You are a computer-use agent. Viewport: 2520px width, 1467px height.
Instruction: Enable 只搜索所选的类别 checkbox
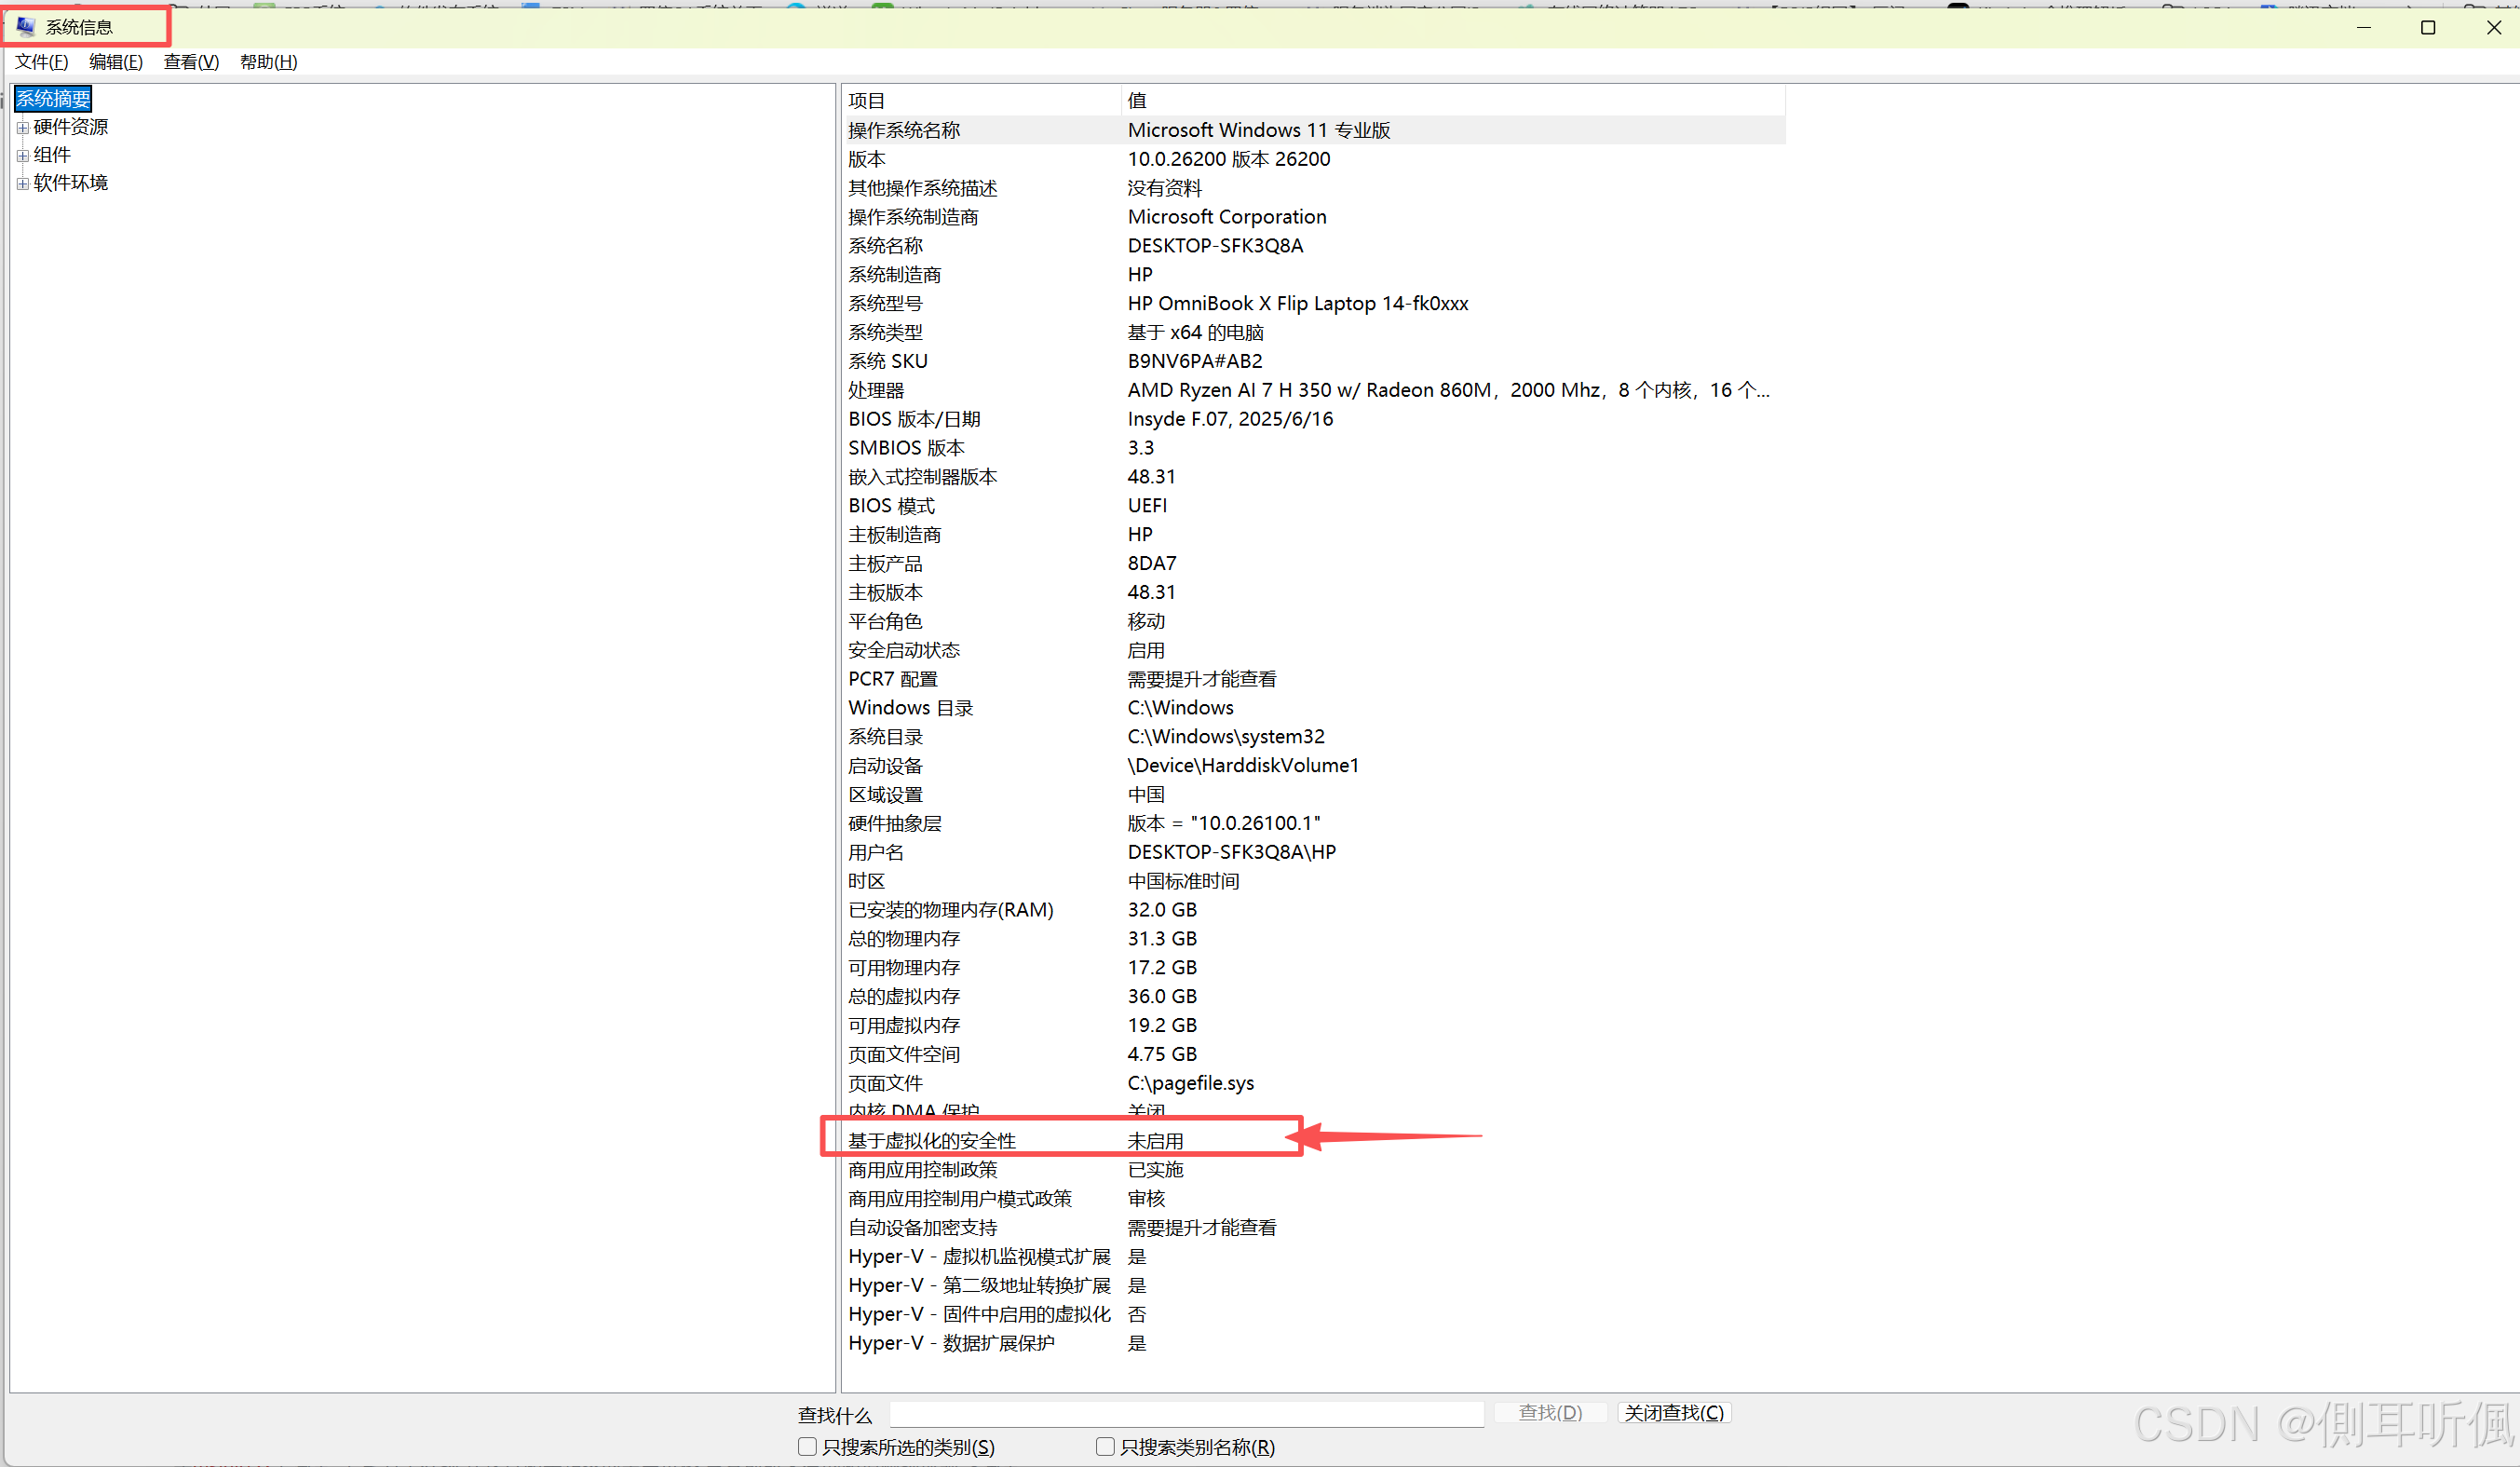tap(807, 1446)
